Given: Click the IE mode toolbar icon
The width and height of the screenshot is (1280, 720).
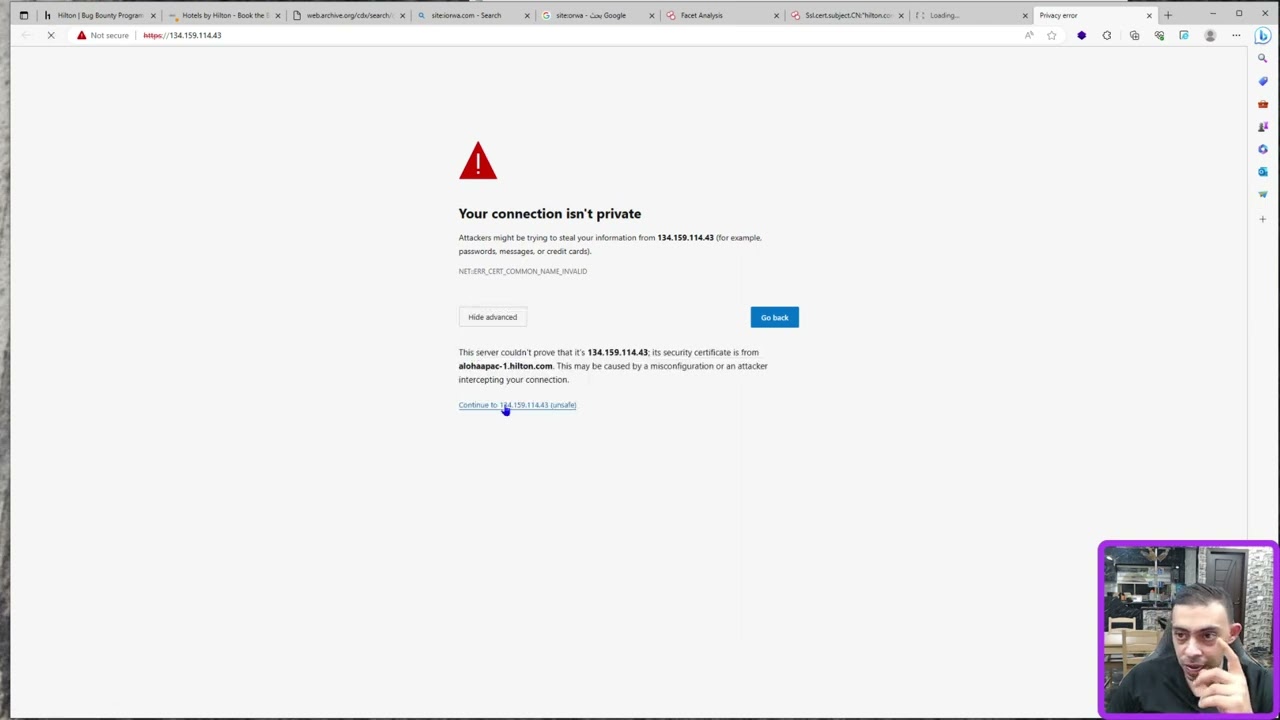Looking at the screenshot, I should click(1184, 35).
